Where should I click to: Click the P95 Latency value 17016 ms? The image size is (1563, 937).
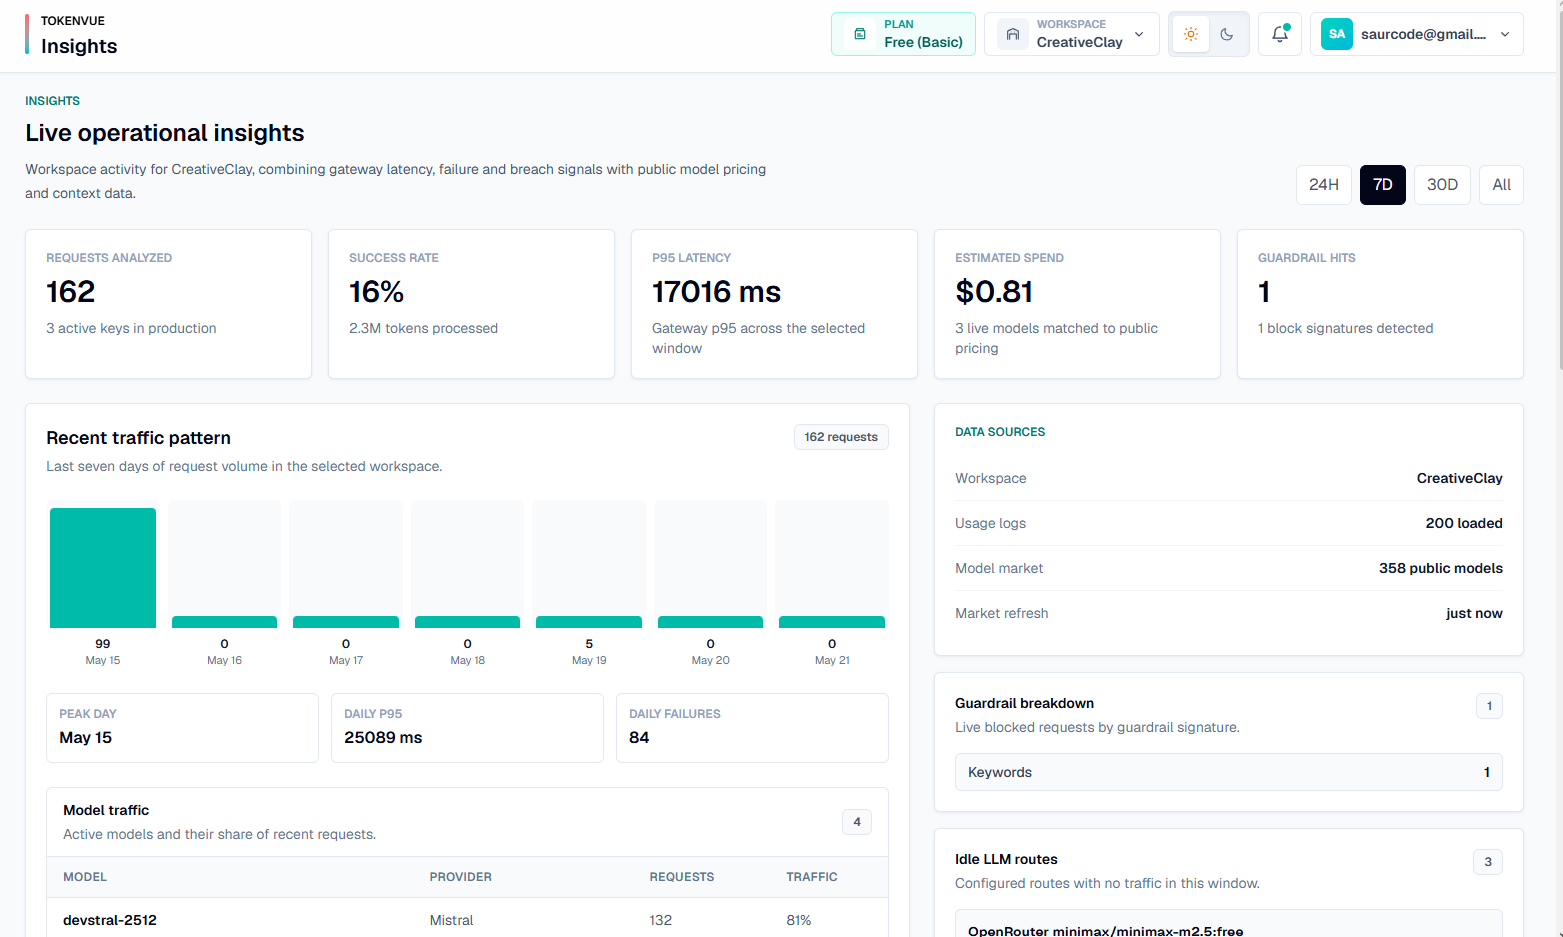(716, 292)
